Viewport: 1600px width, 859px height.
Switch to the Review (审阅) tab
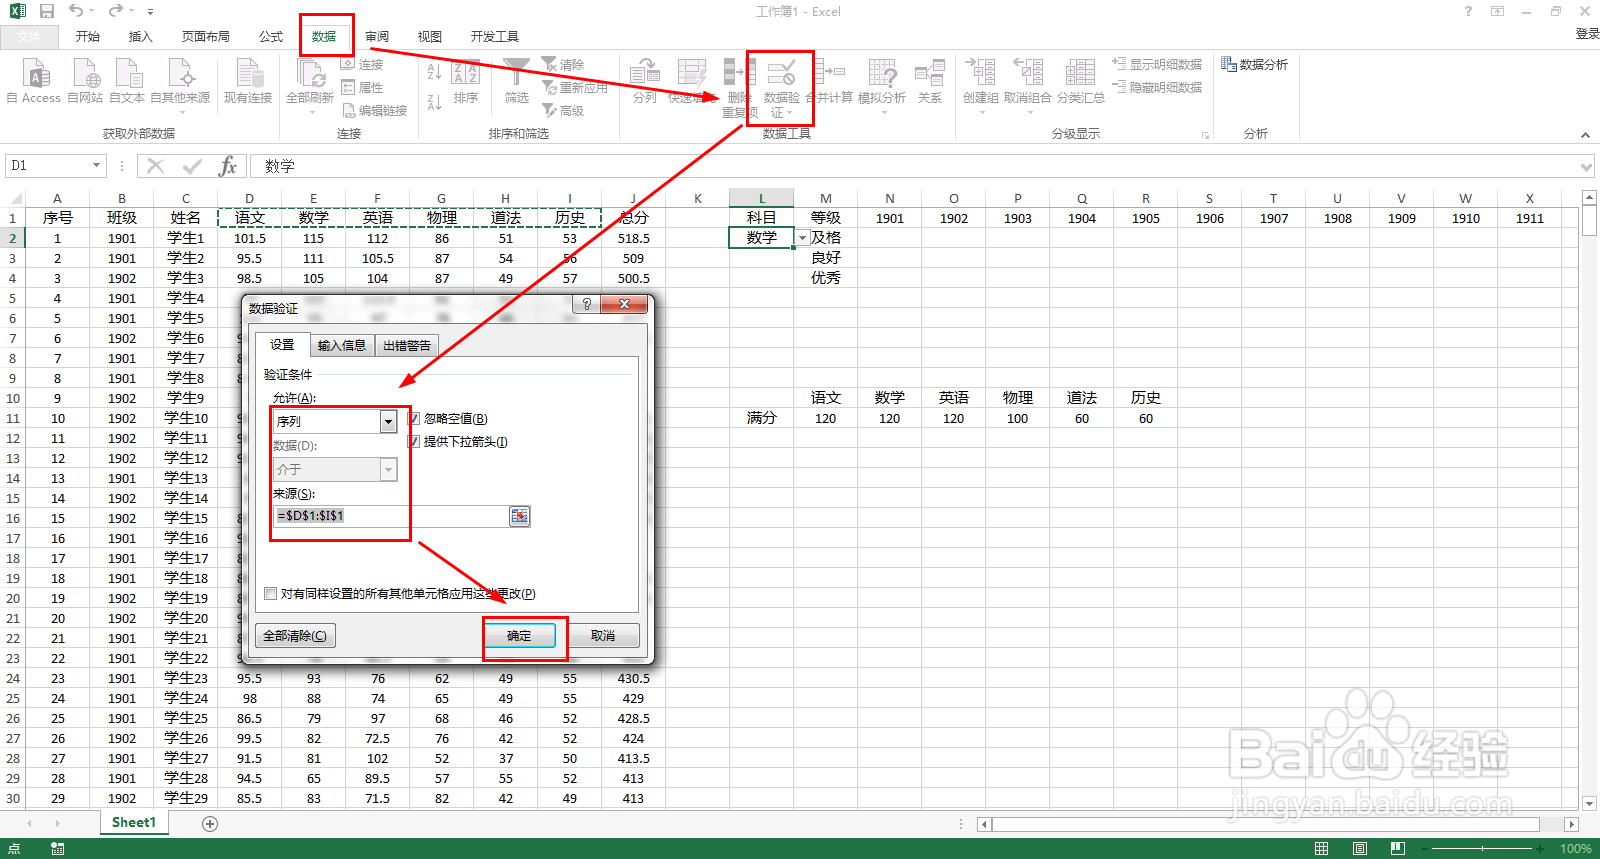click(x=377, y=37)
